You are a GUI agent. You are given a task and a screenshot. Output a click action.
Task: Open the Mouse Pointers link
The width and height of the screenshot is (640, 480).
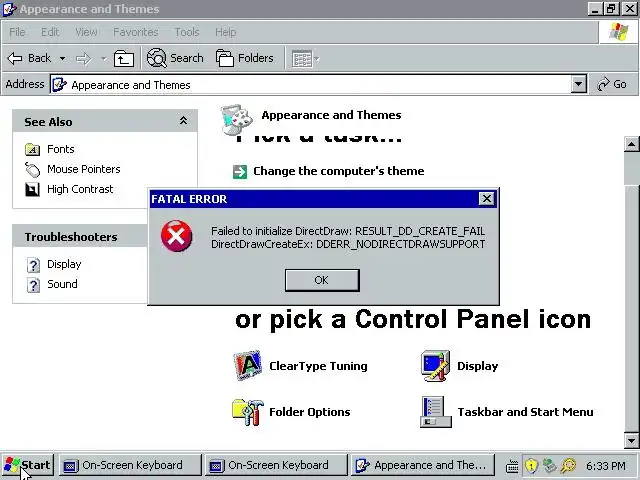coord(84,169)
